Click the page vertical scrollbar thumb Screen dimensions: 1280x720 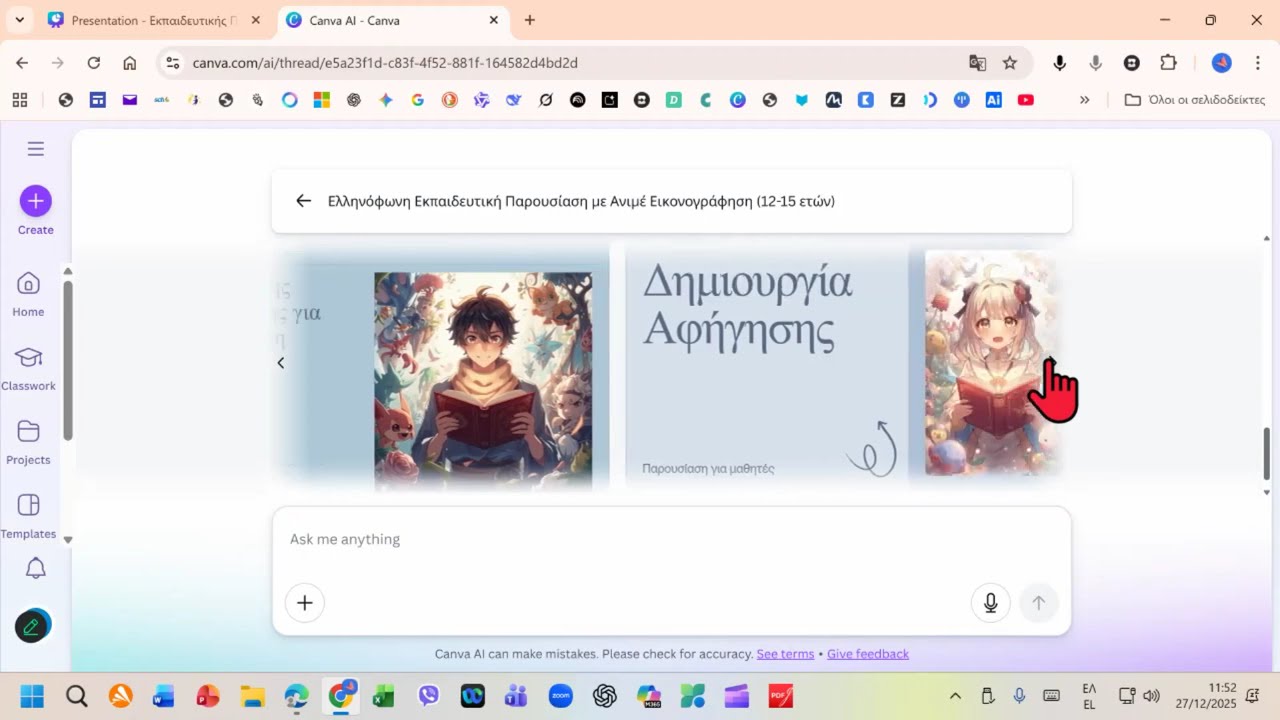1267,453
